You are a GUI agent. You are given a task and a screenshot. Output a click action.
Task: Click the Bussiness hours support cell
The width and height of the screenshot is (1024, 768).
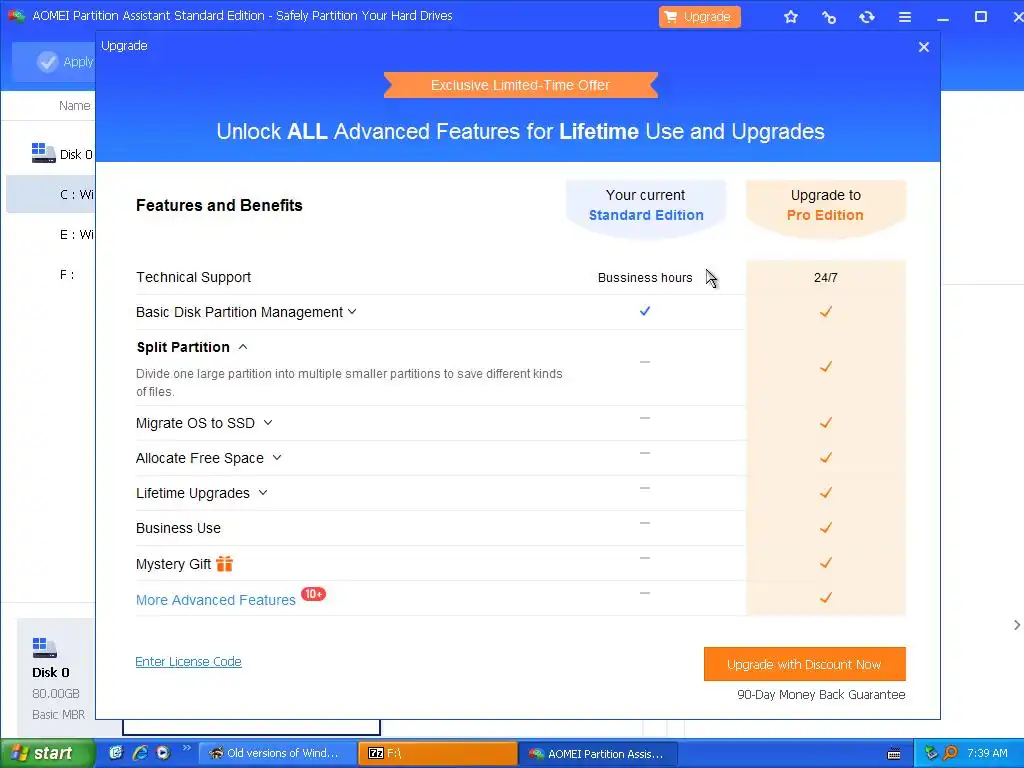click(x=645, y=278)
